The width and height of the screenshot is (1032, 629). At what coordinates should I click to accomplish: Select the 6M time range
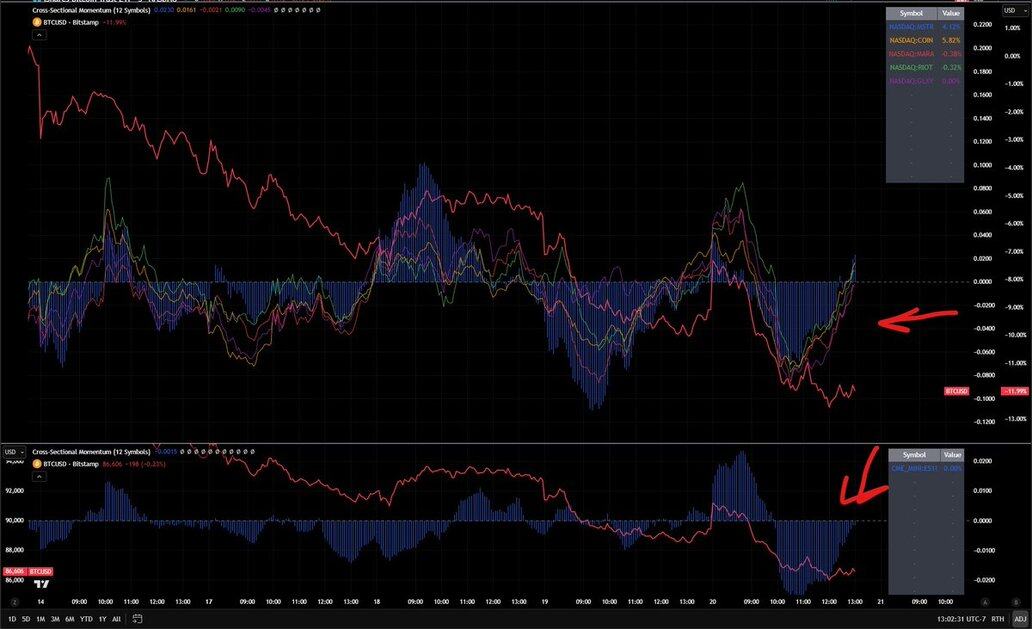click(69, 620)
